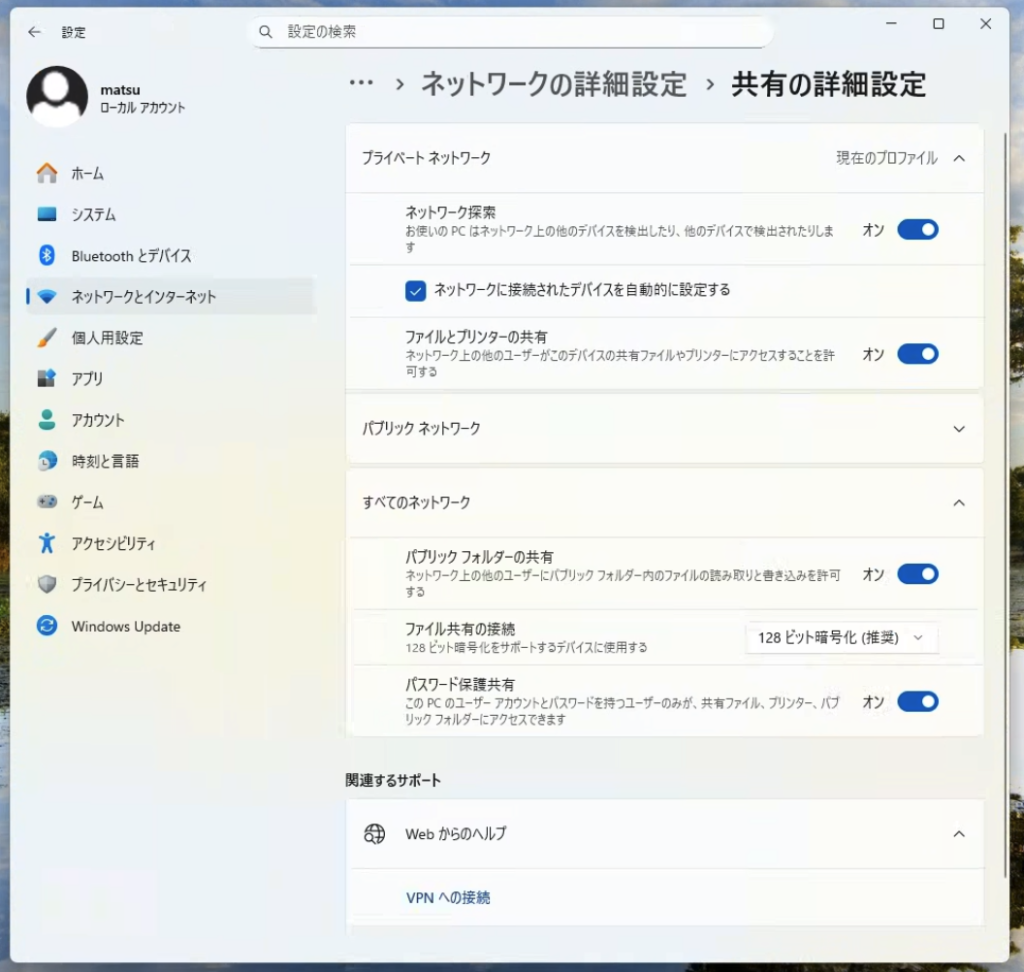Click ネットワークの詳細設定 breadcrumb link

click(553, 84)
